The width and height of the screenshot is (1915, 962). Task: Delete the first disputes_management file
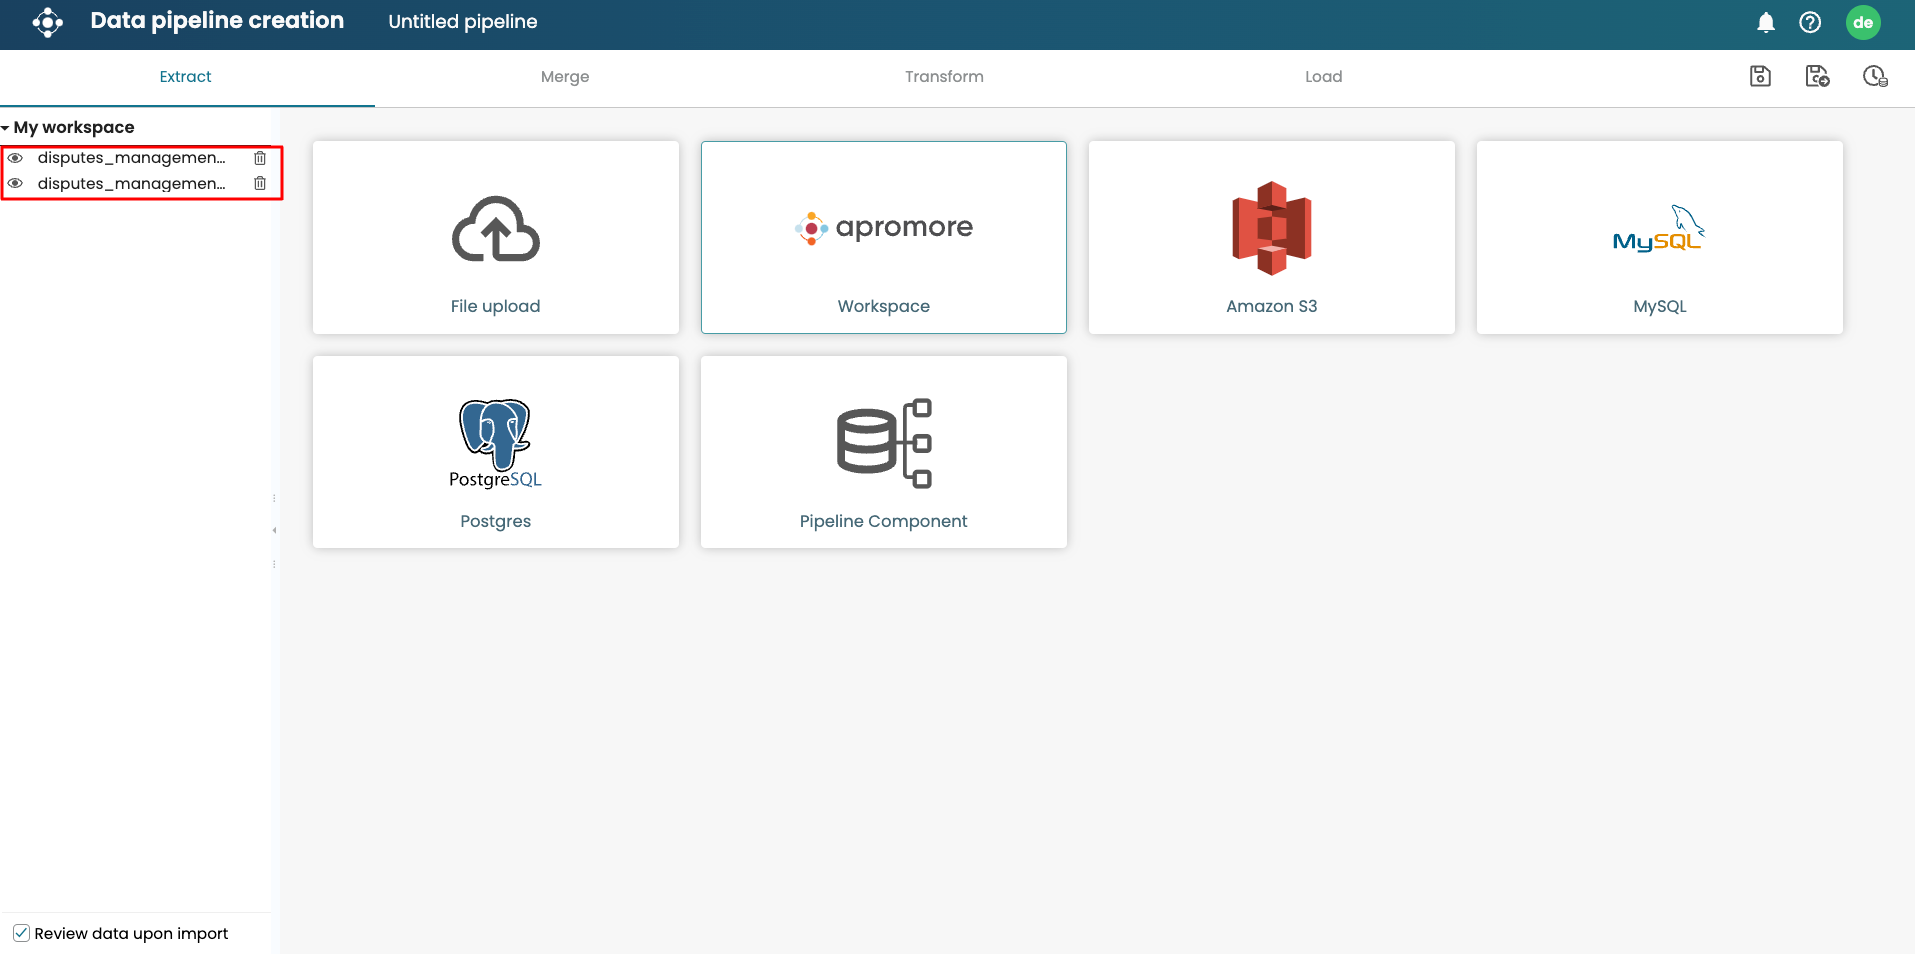click(260, 158)
